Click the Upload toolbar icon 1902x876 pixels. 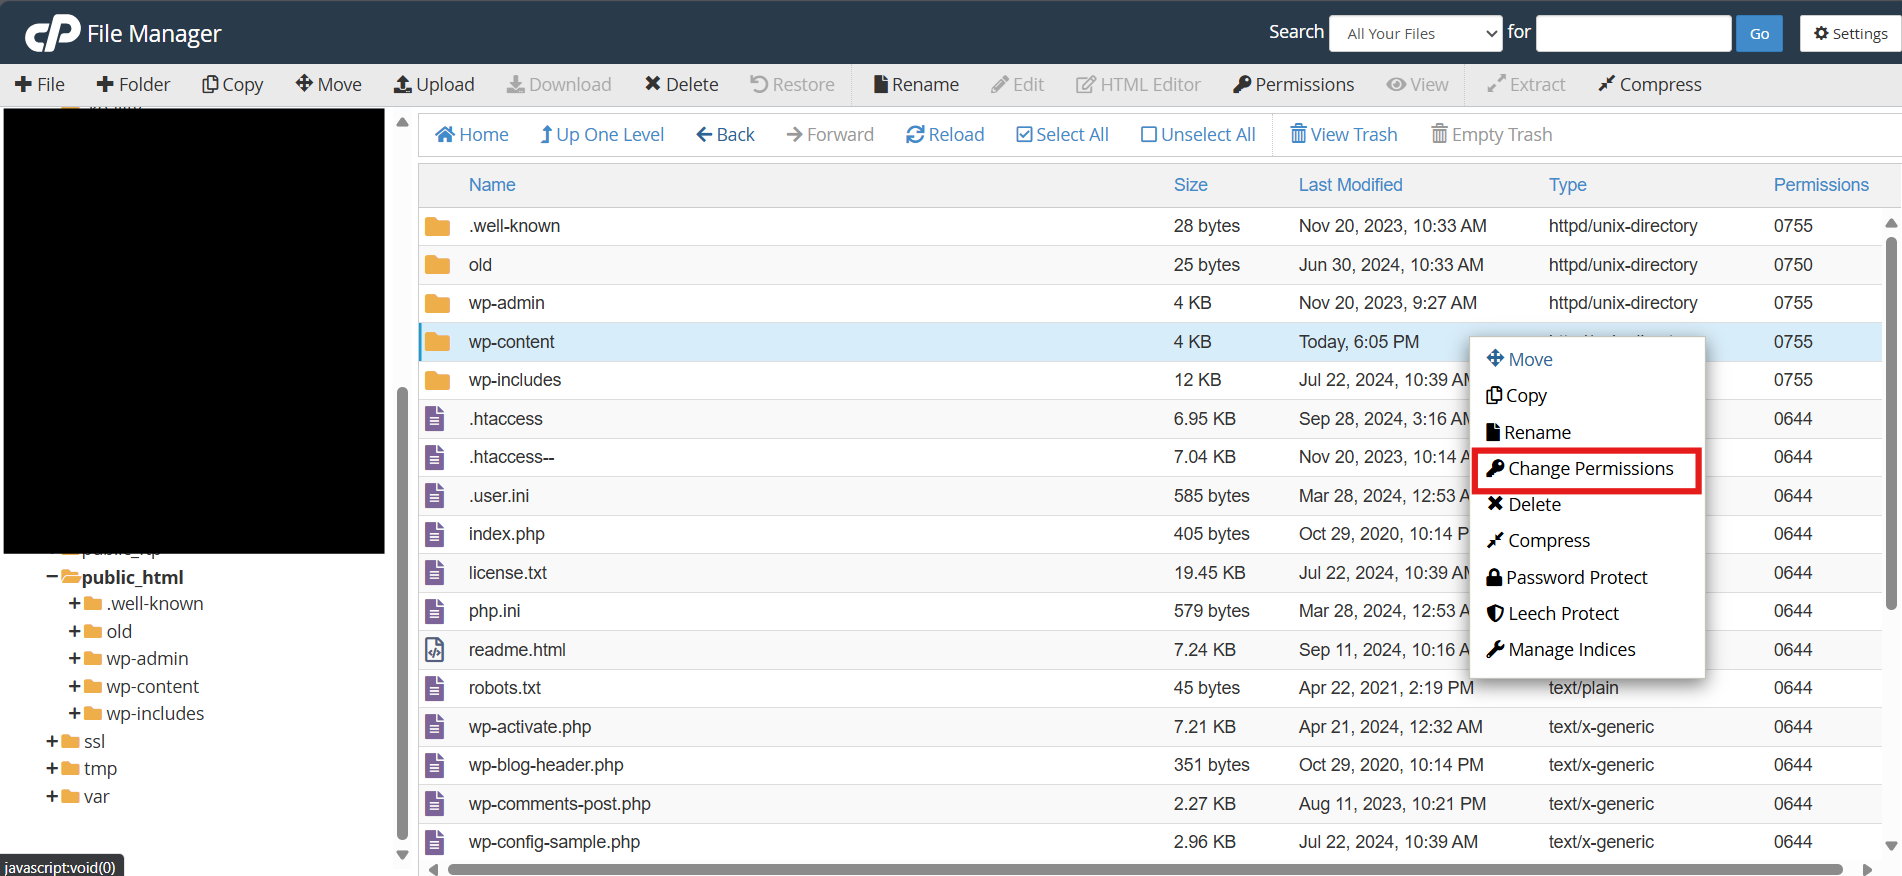(x=403, y=85)
